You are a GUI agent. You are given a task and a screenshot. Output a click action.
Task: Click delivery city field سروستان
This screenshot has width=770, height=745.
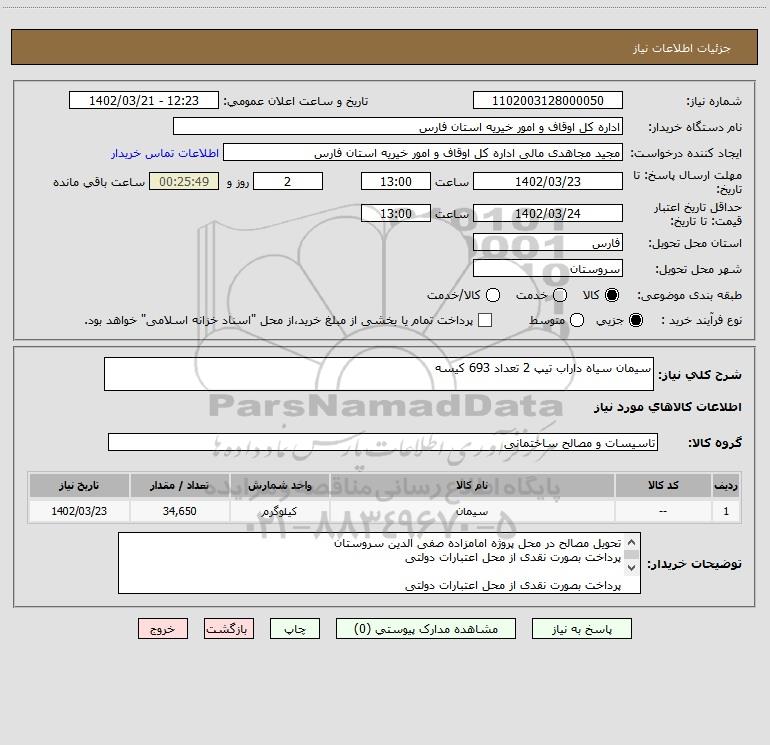point(548,268)
